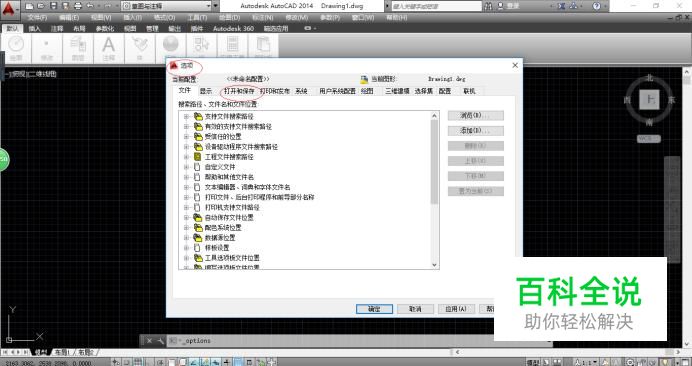Open the 标注(N) menu in menu bar

(x=263, y=18)
